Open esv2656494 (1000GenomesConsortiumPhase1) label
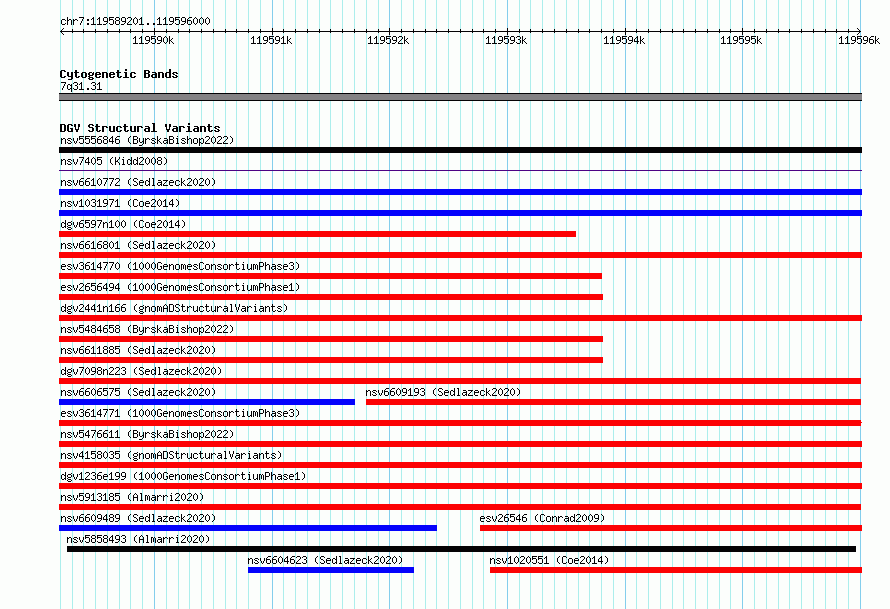 tap(180, 287)
